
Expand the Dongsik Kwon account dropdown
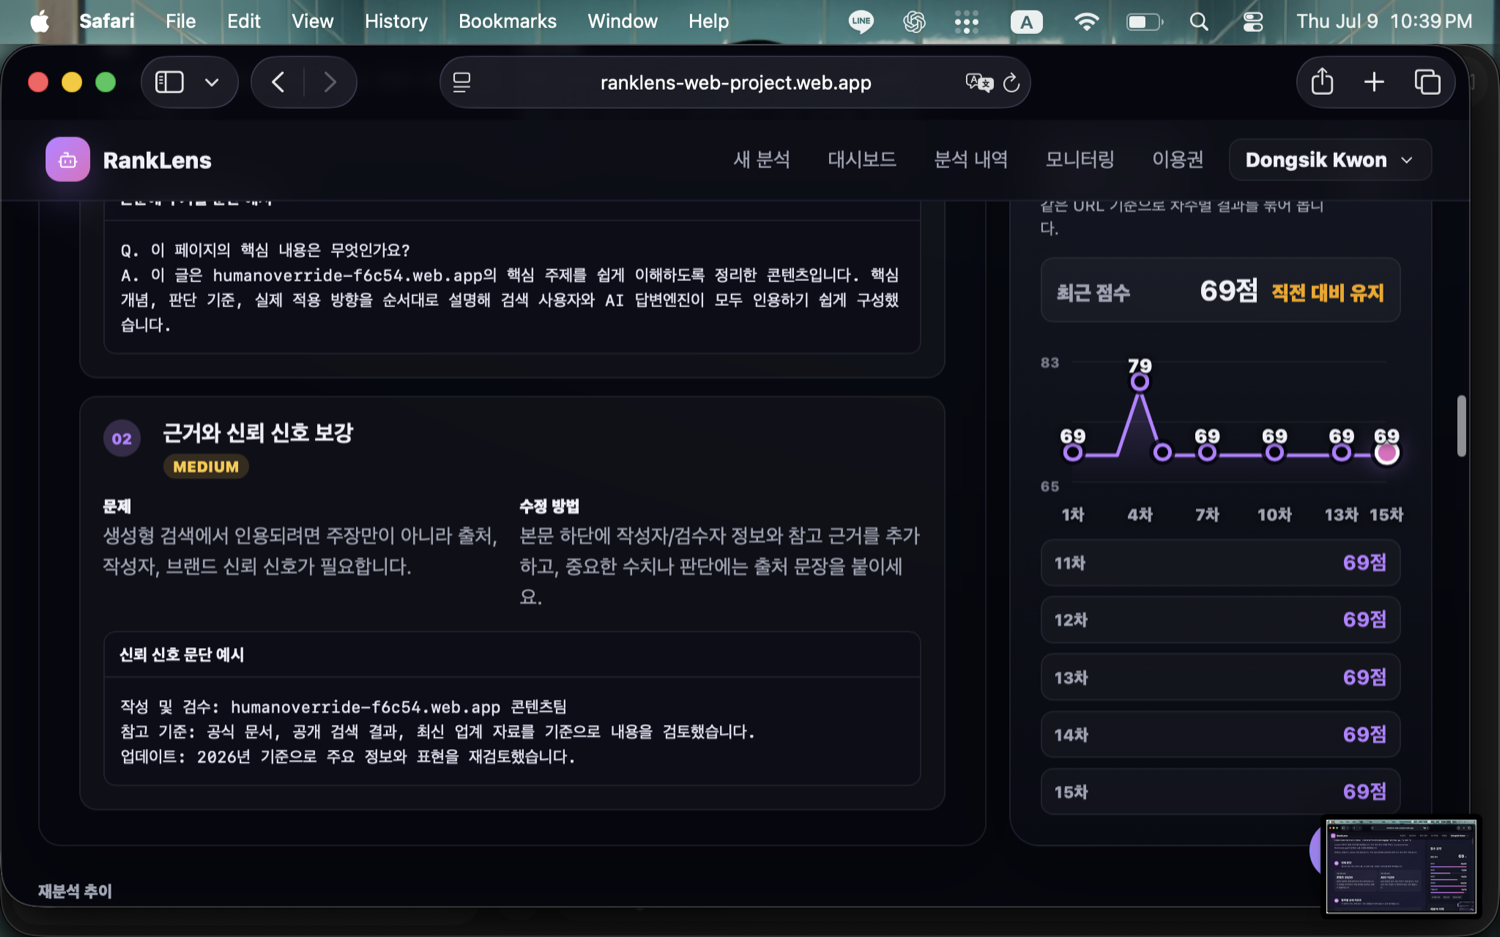click(1330, 160)
